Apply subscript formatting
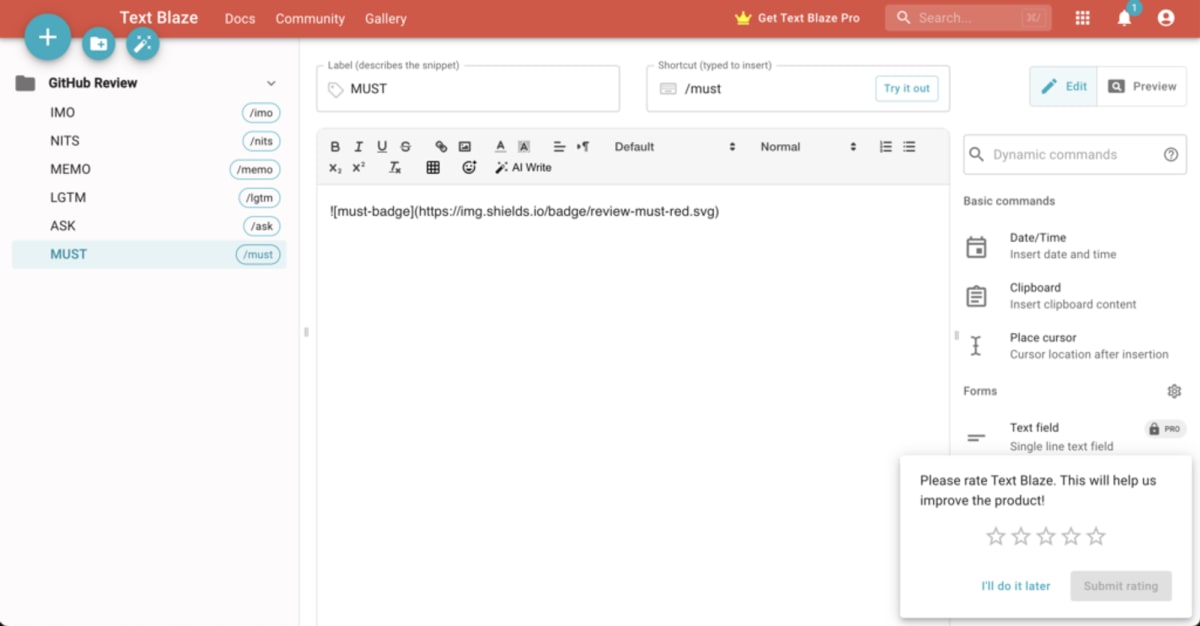This screenshot has width=1200, height=626. point(335,168)
